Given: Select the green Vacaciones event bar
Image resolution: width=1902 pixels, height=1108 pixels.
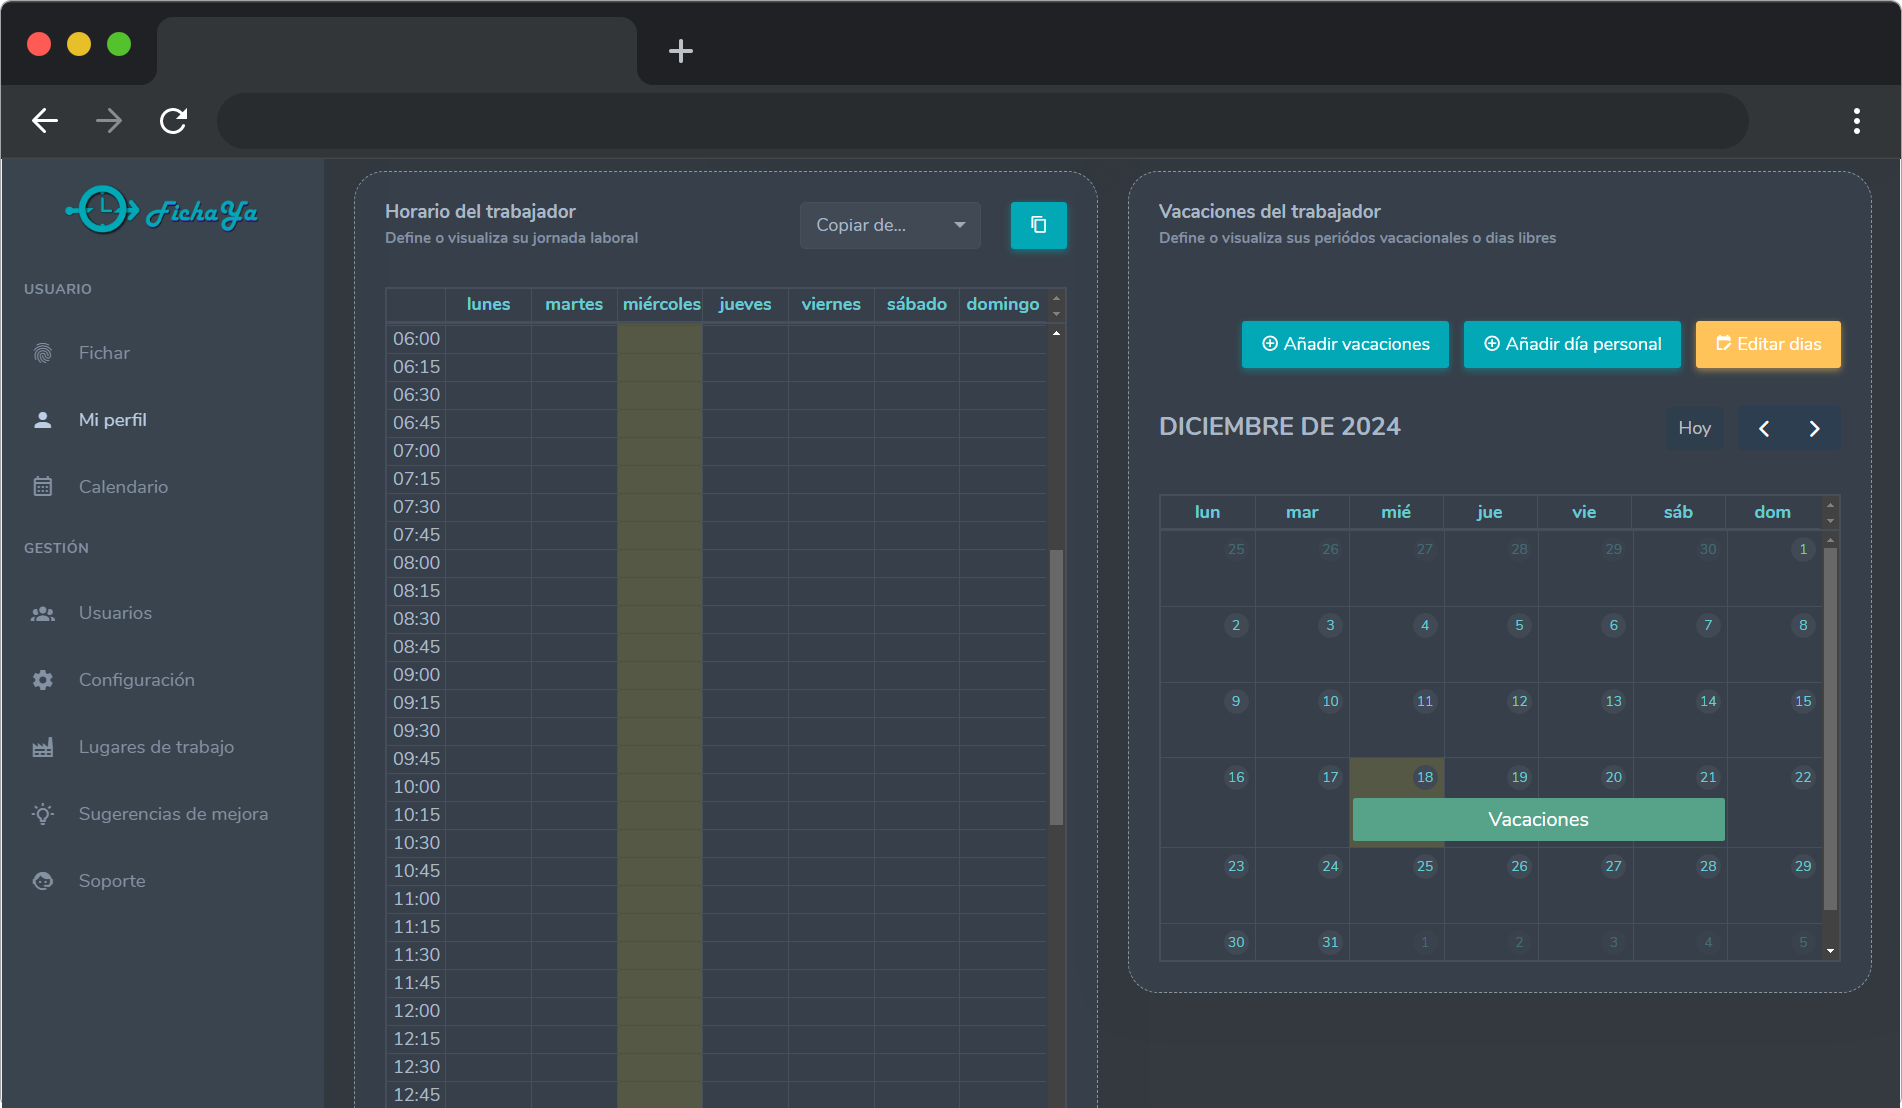Looking at the screenshot, I should (1538, 820).
